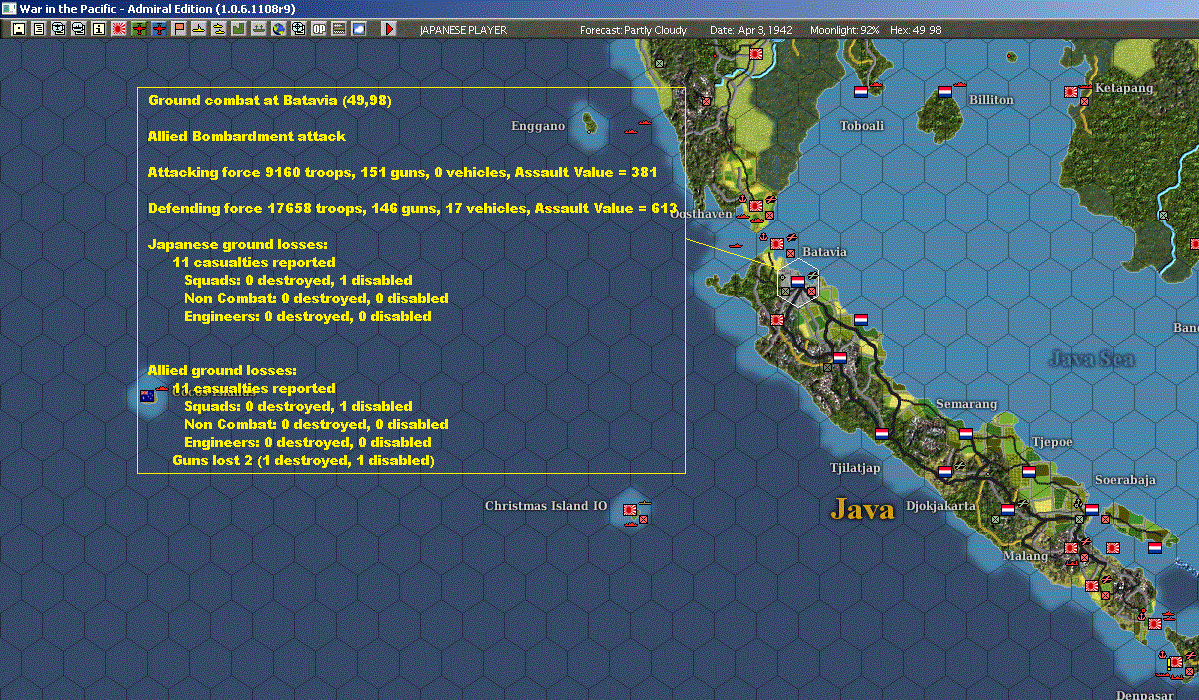Click the 'Attacking force 9160 troops' line
1199x700 pixels.
(402, 172)
